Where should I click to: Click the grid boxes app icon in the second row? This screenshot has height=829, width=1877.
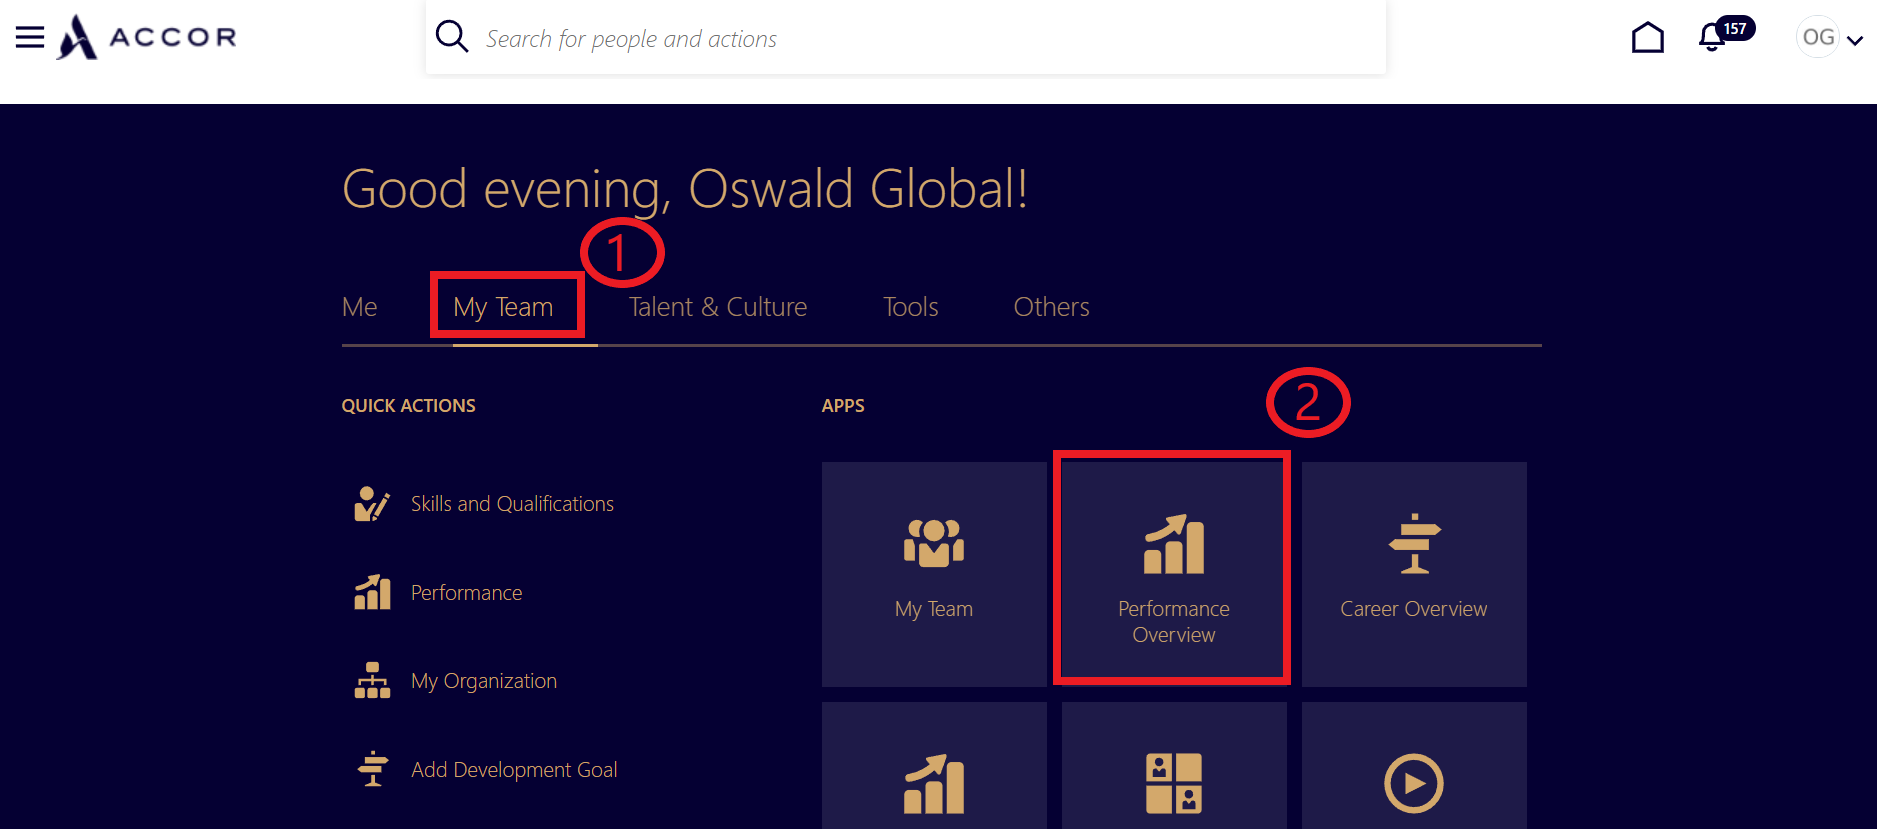(1174, 784)
